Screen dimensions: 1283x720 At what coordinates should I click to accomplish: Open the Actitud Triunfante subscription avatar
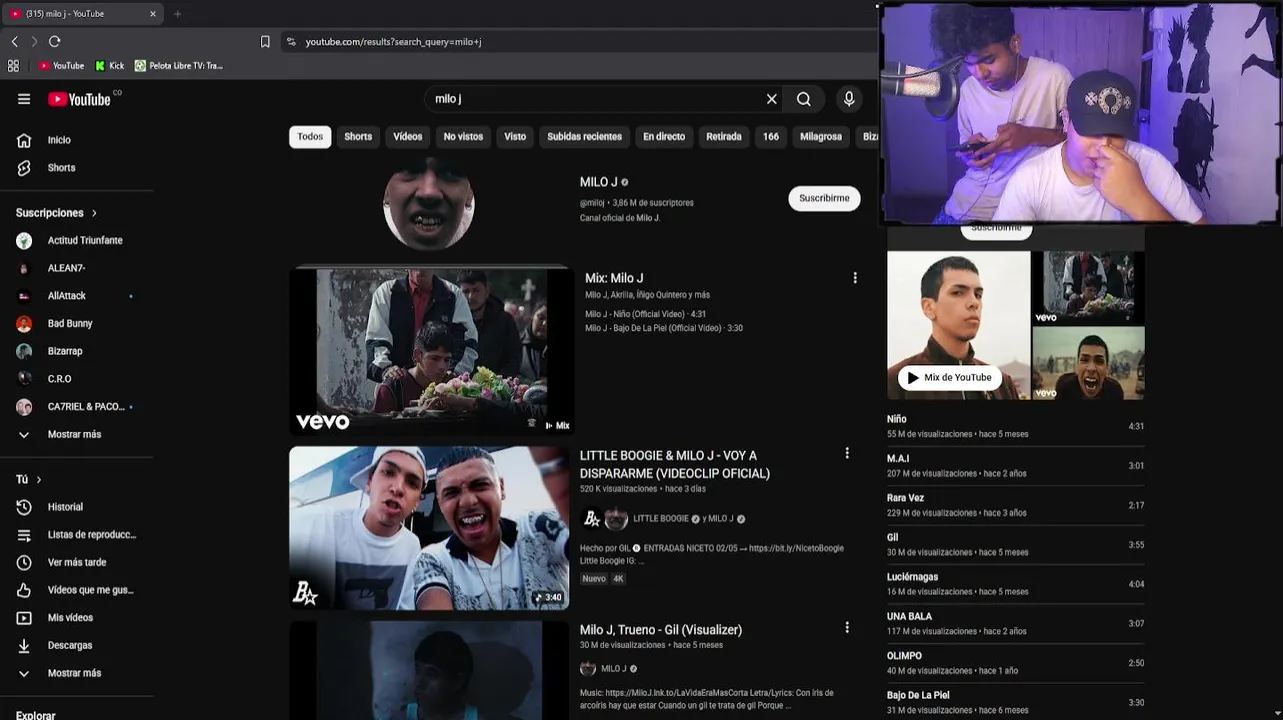(24, 241)
